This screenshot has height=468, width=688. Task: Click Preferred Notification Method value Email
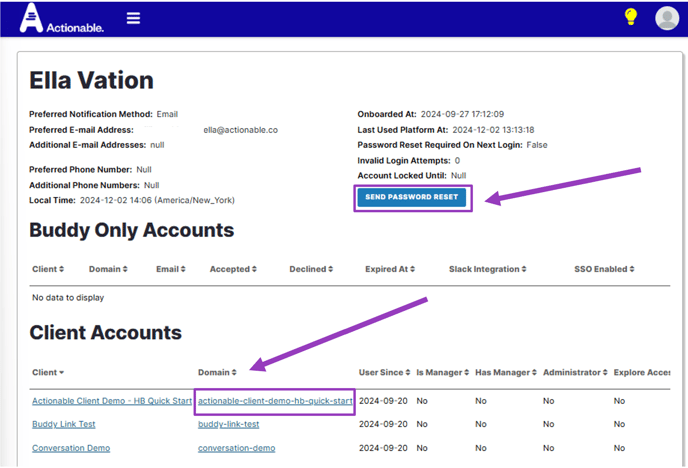167,114
